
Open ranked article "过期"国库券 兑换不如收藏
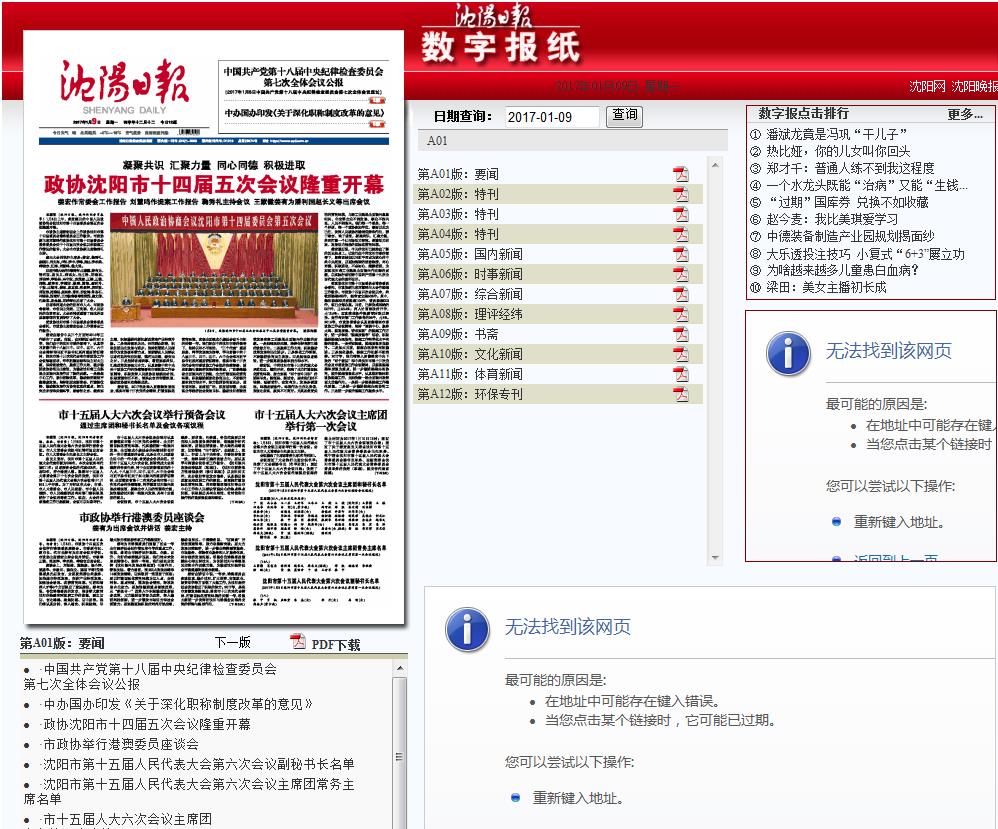click(x=847, y=202)
